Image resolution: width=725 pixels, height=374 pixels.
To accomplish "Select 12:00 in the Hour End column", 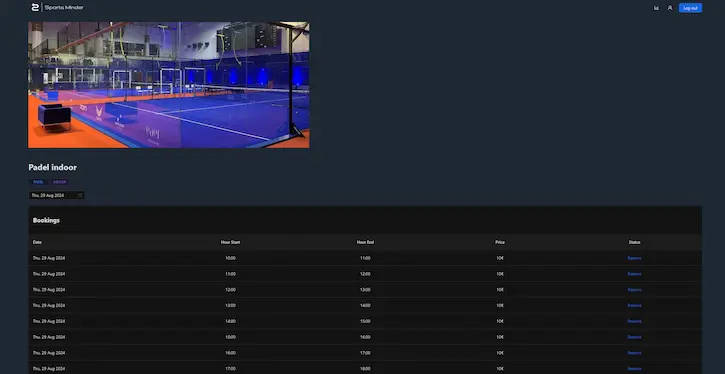I will tap(365, 274).
